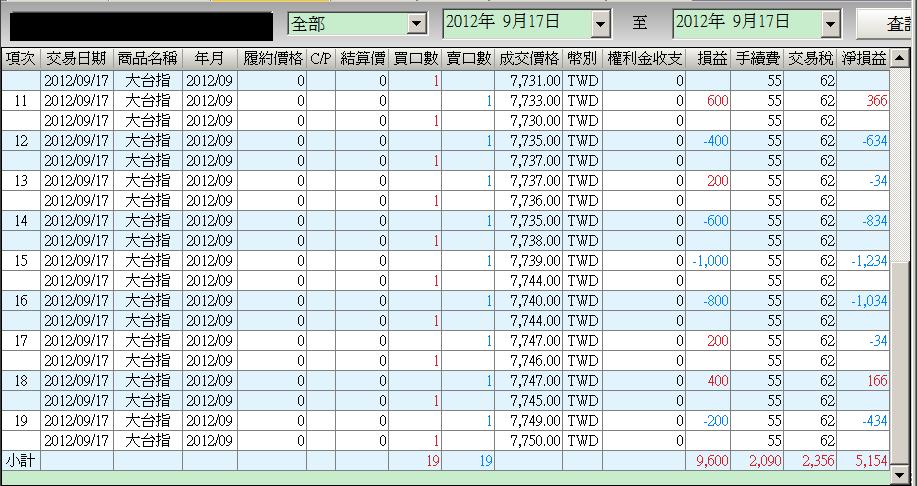Screen dimensions: 917x486
Task: Click the 手續費 column header
Action: coord(757,58)
